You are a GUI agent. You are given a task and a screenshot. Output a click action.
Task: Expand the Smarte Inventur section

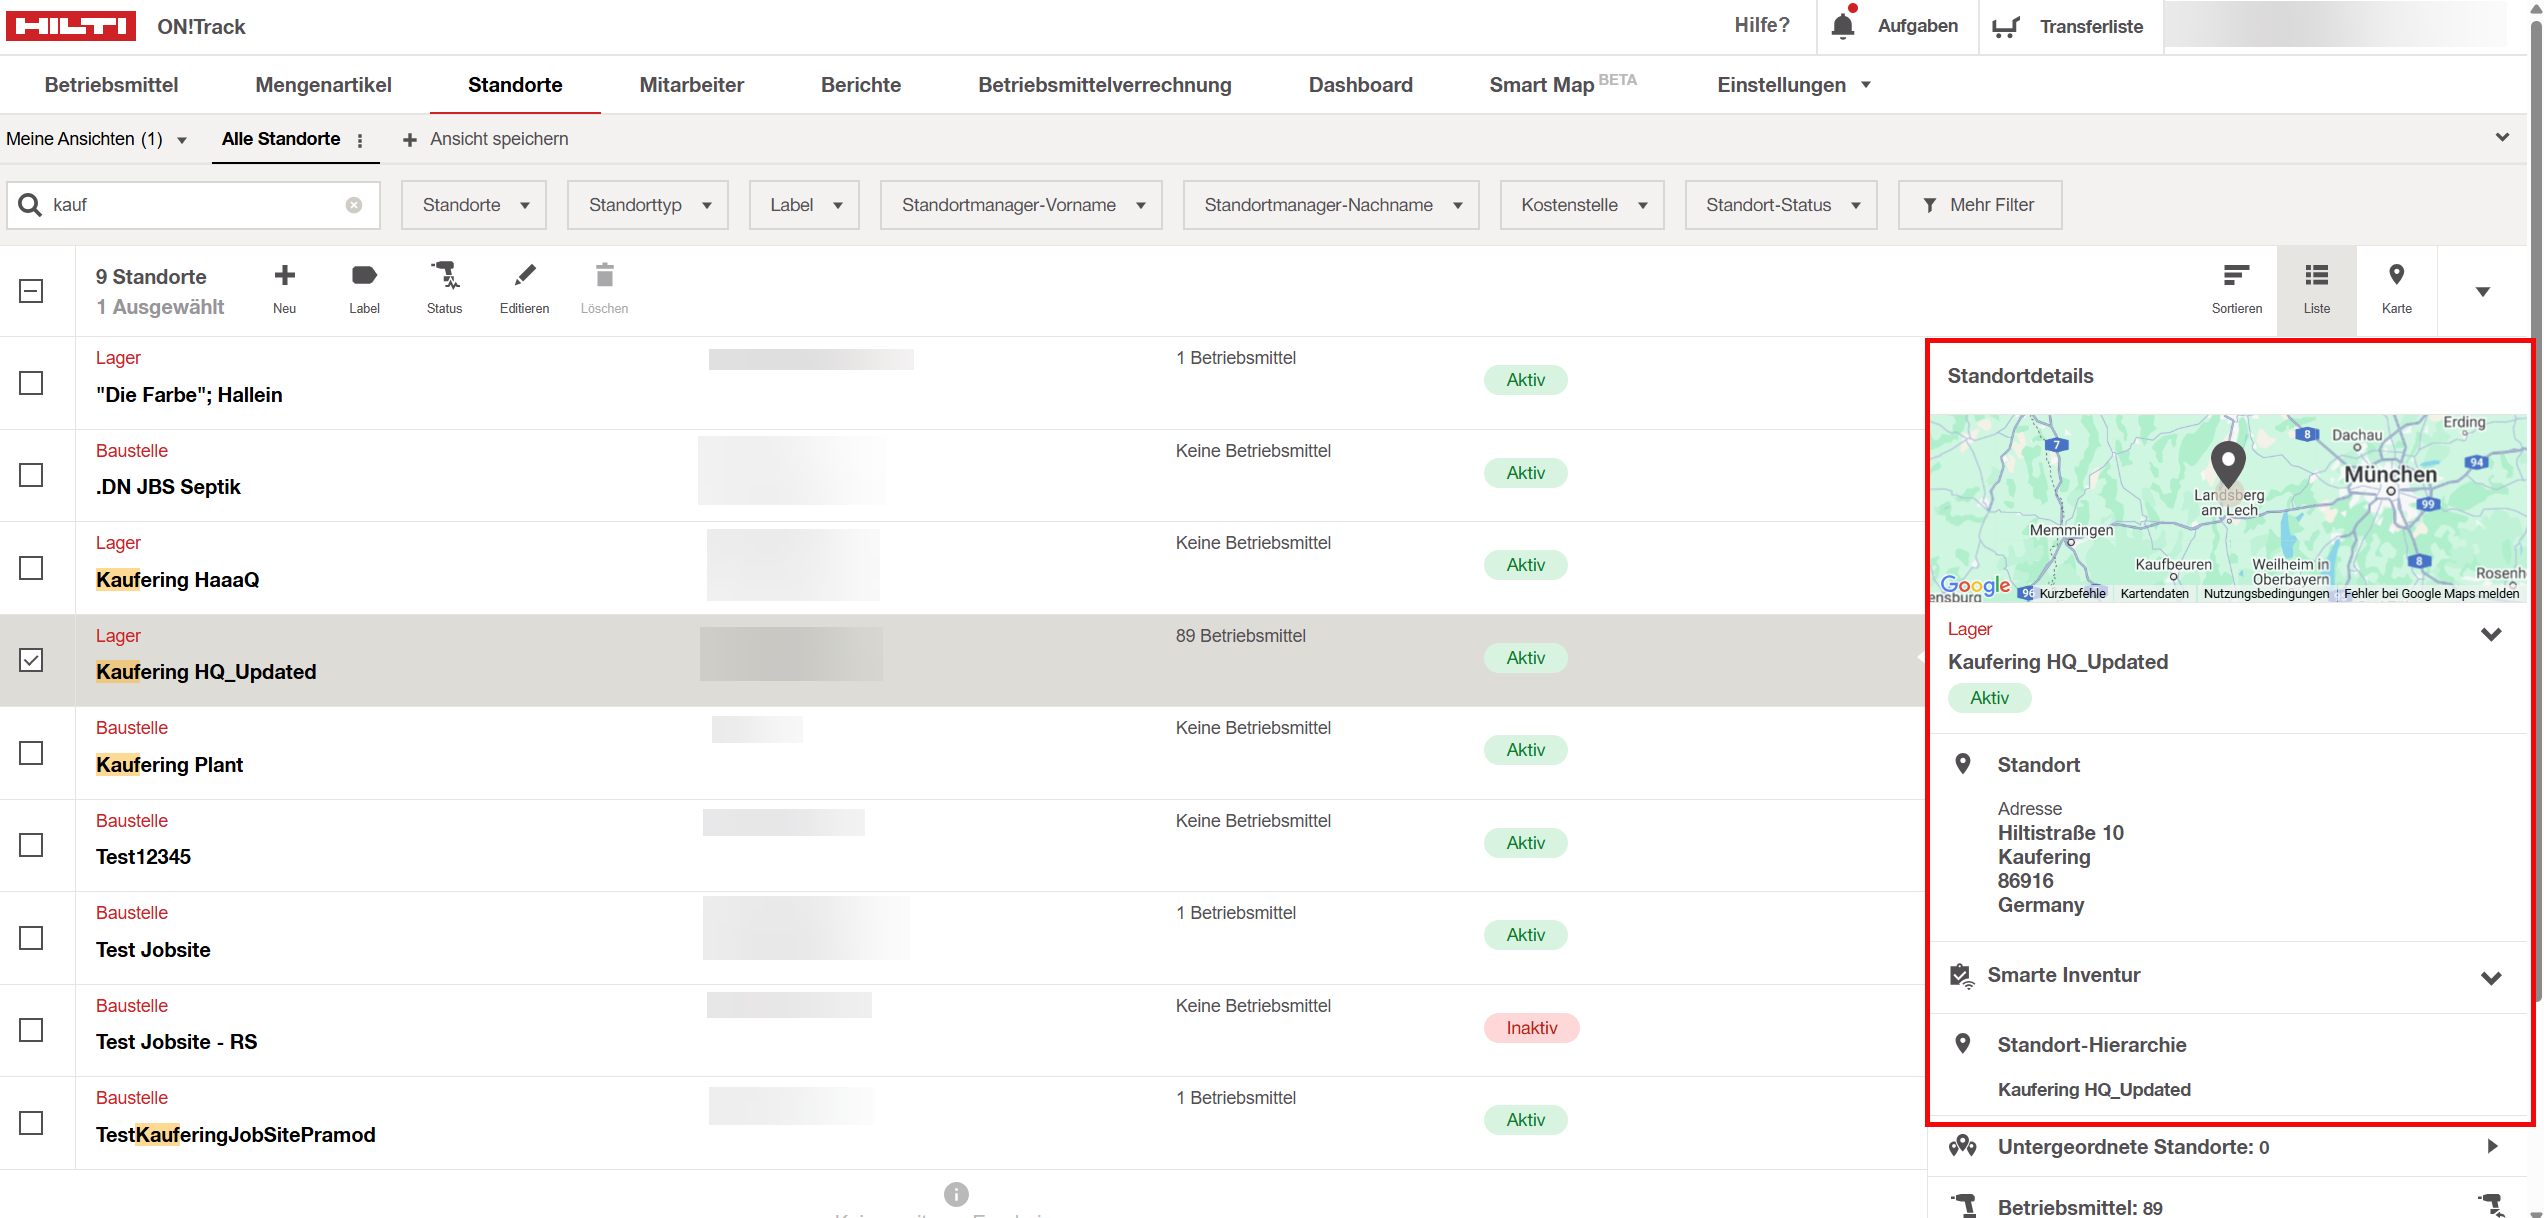click(2490, 977)
